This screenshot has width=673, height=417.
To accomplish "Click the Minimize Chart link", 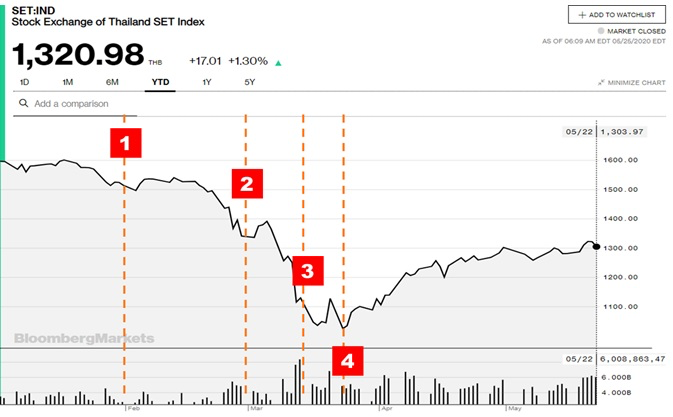I will pyautogui.click(x=631, y=82).
